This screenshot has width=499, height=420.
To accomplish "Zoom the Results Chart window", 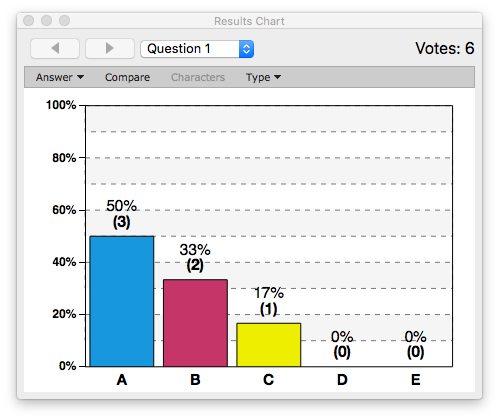I will [x=65, y=21].
